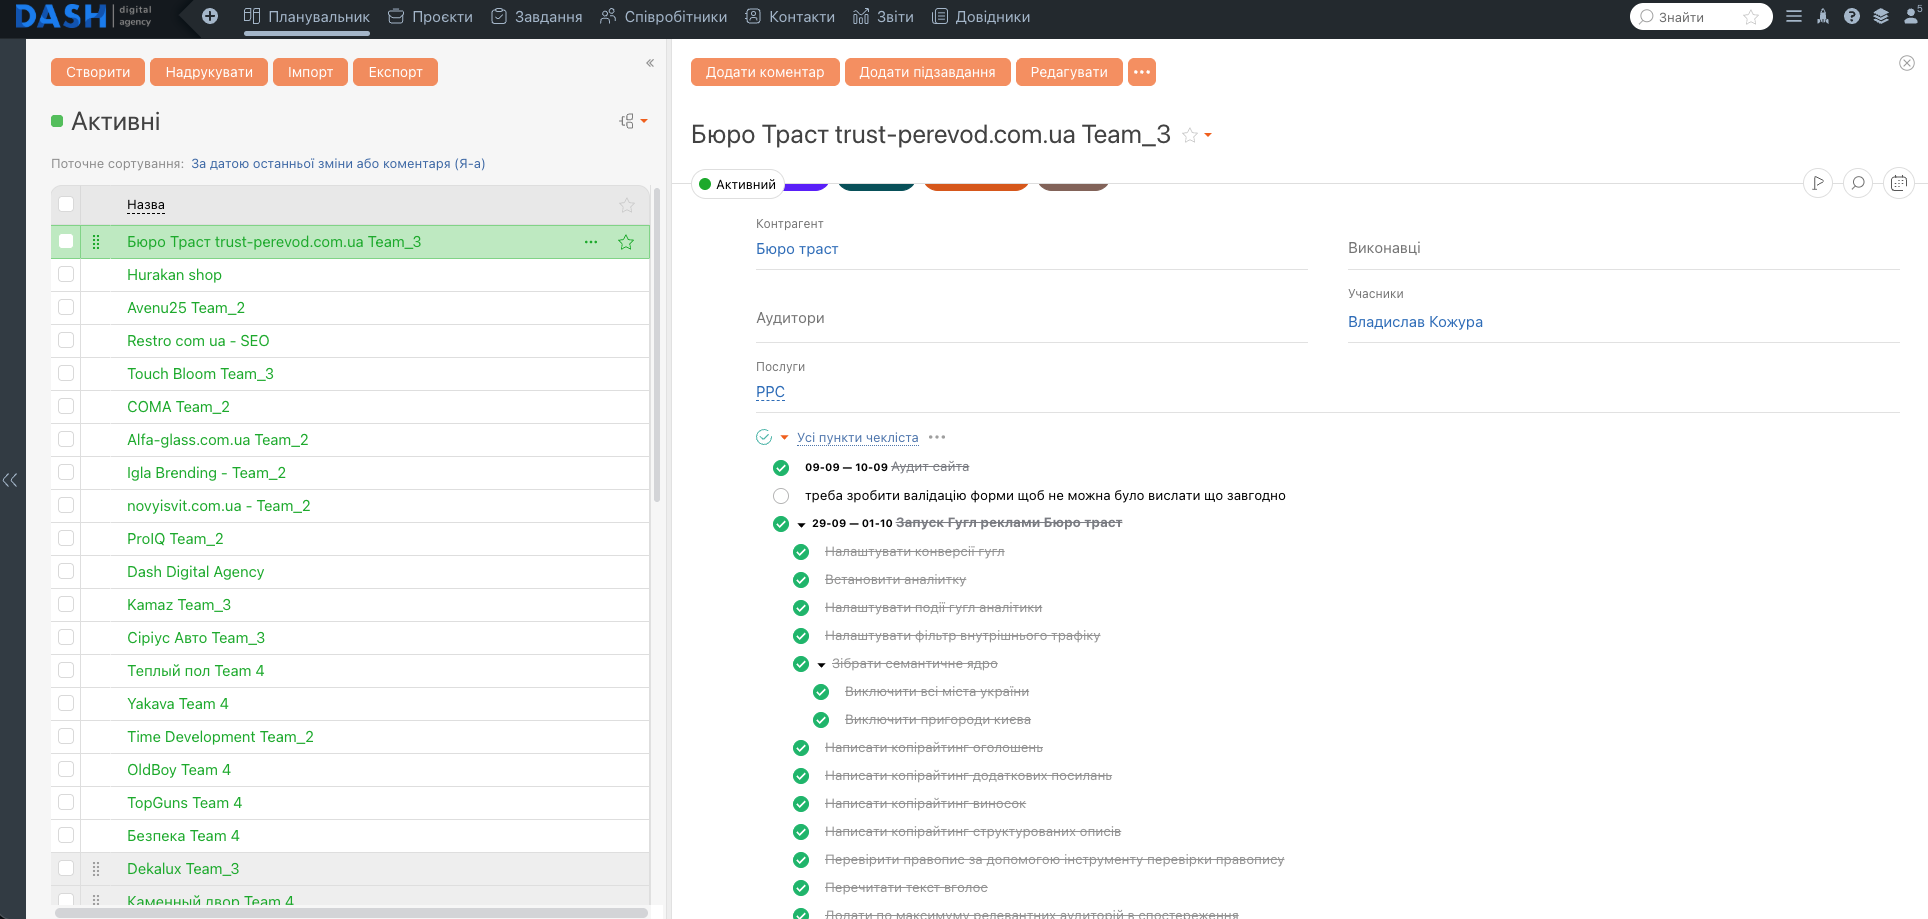Open the Завдання menu
Viewport: 1928px width, 919px height.
coord(537,16)
